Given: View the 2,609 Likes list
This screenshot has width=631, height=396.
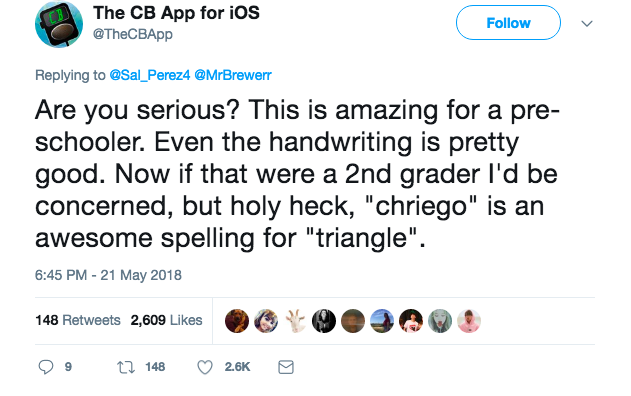Looking at the screenshot, I should [166, 320].
